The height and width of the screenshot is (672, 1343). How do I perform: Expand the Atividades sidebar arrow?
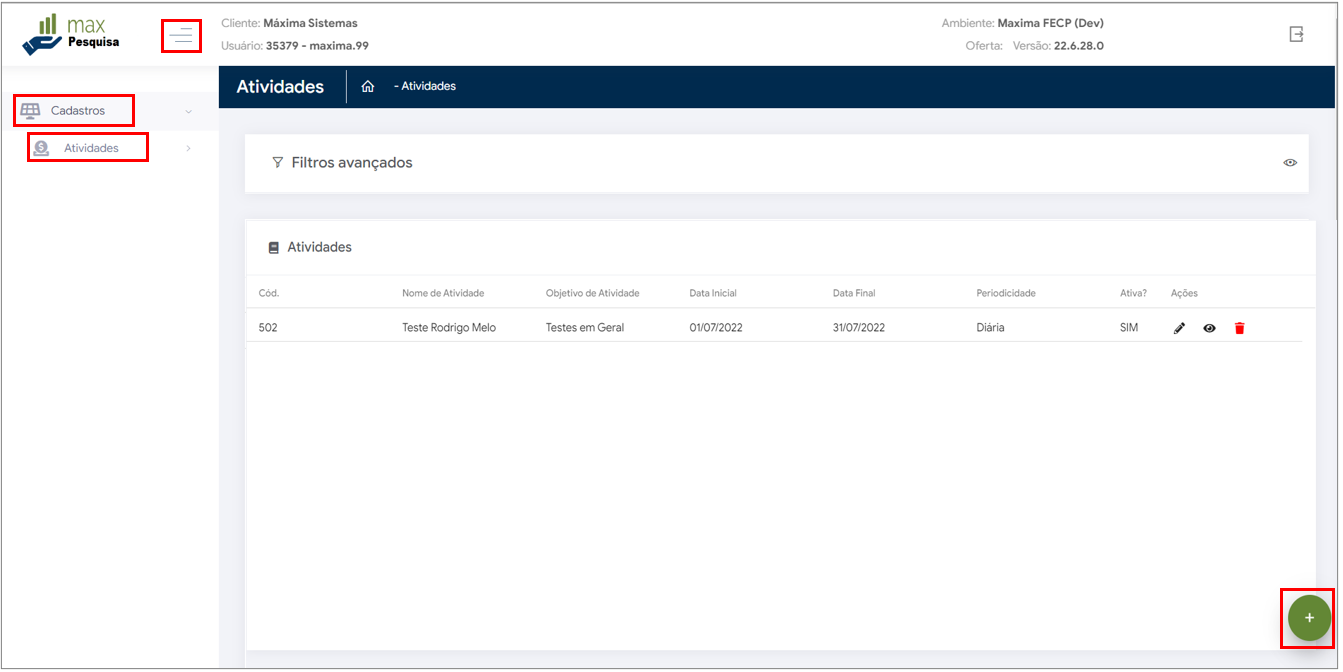pos(188,149)
